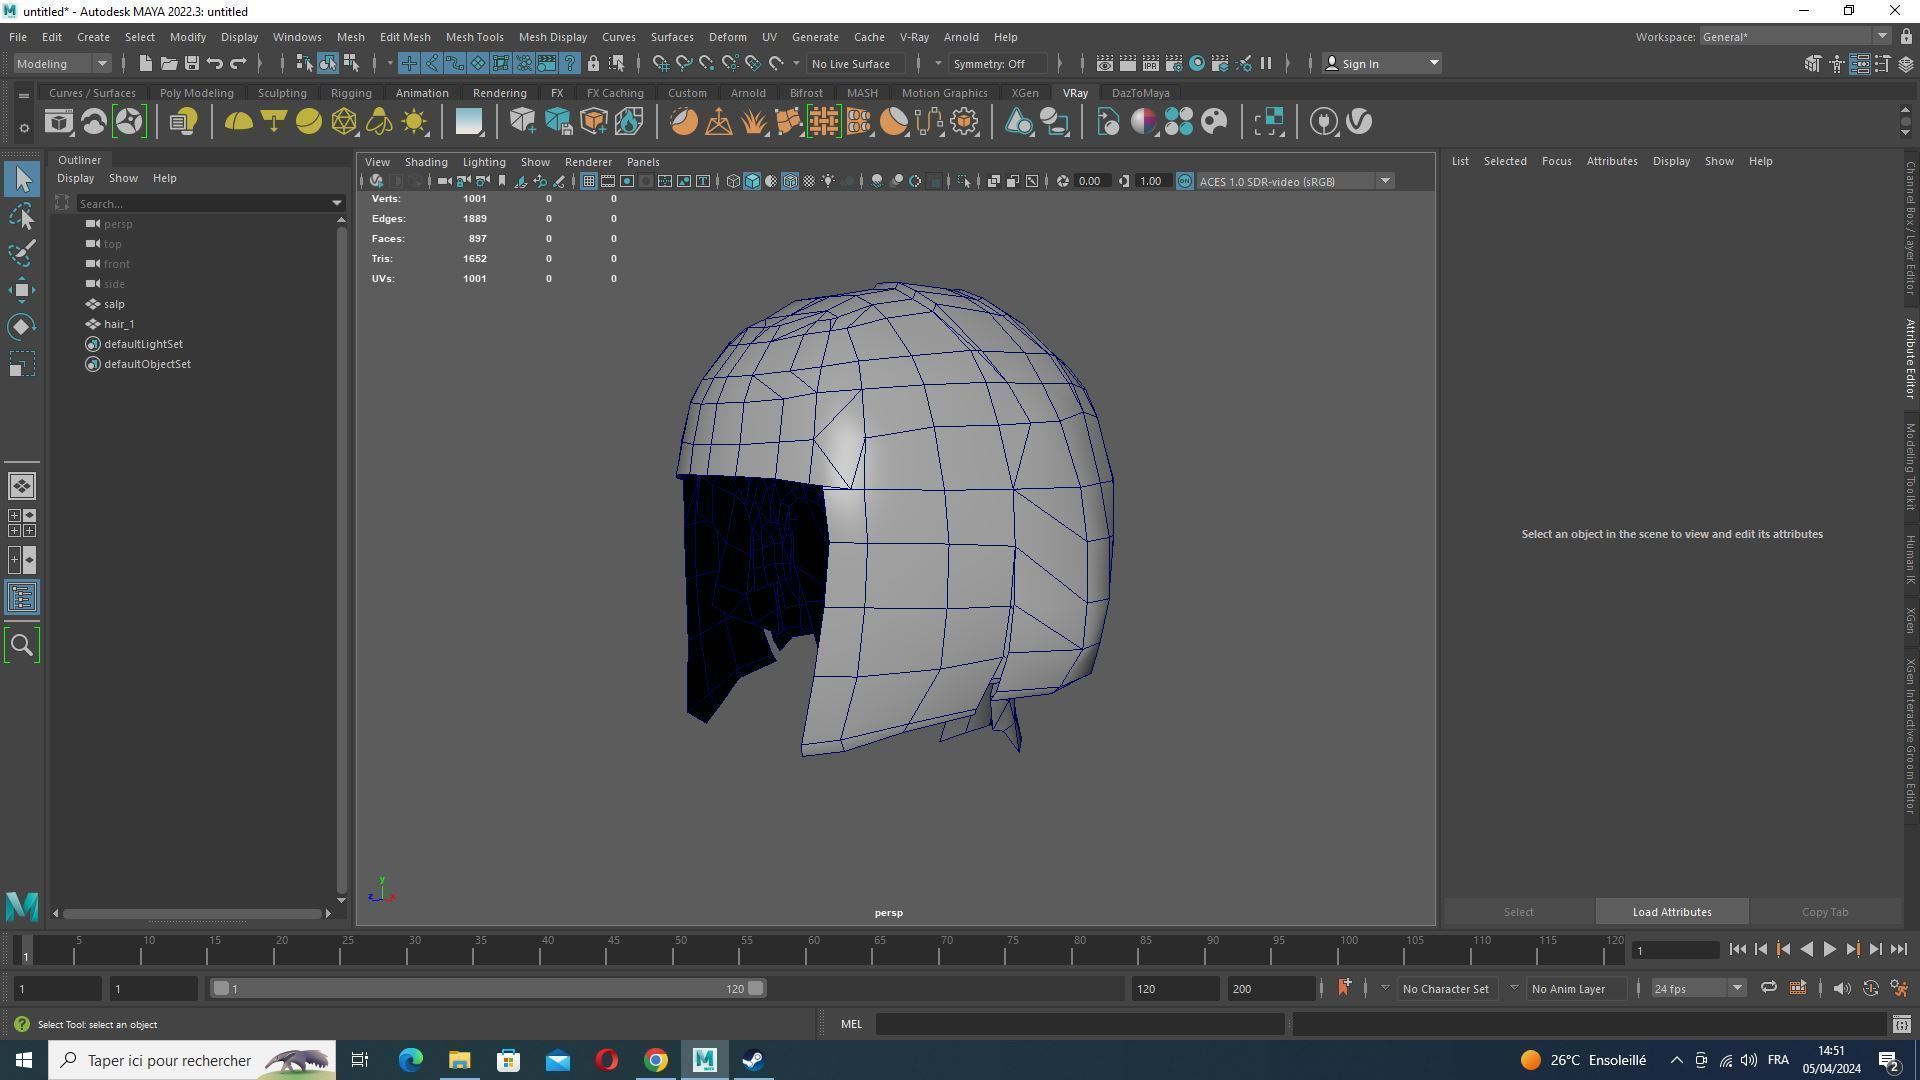1920x1080 pixels.
Task: Click the Search magnifier in tool box
Action: pyautogui.click(x=22, y=645)
